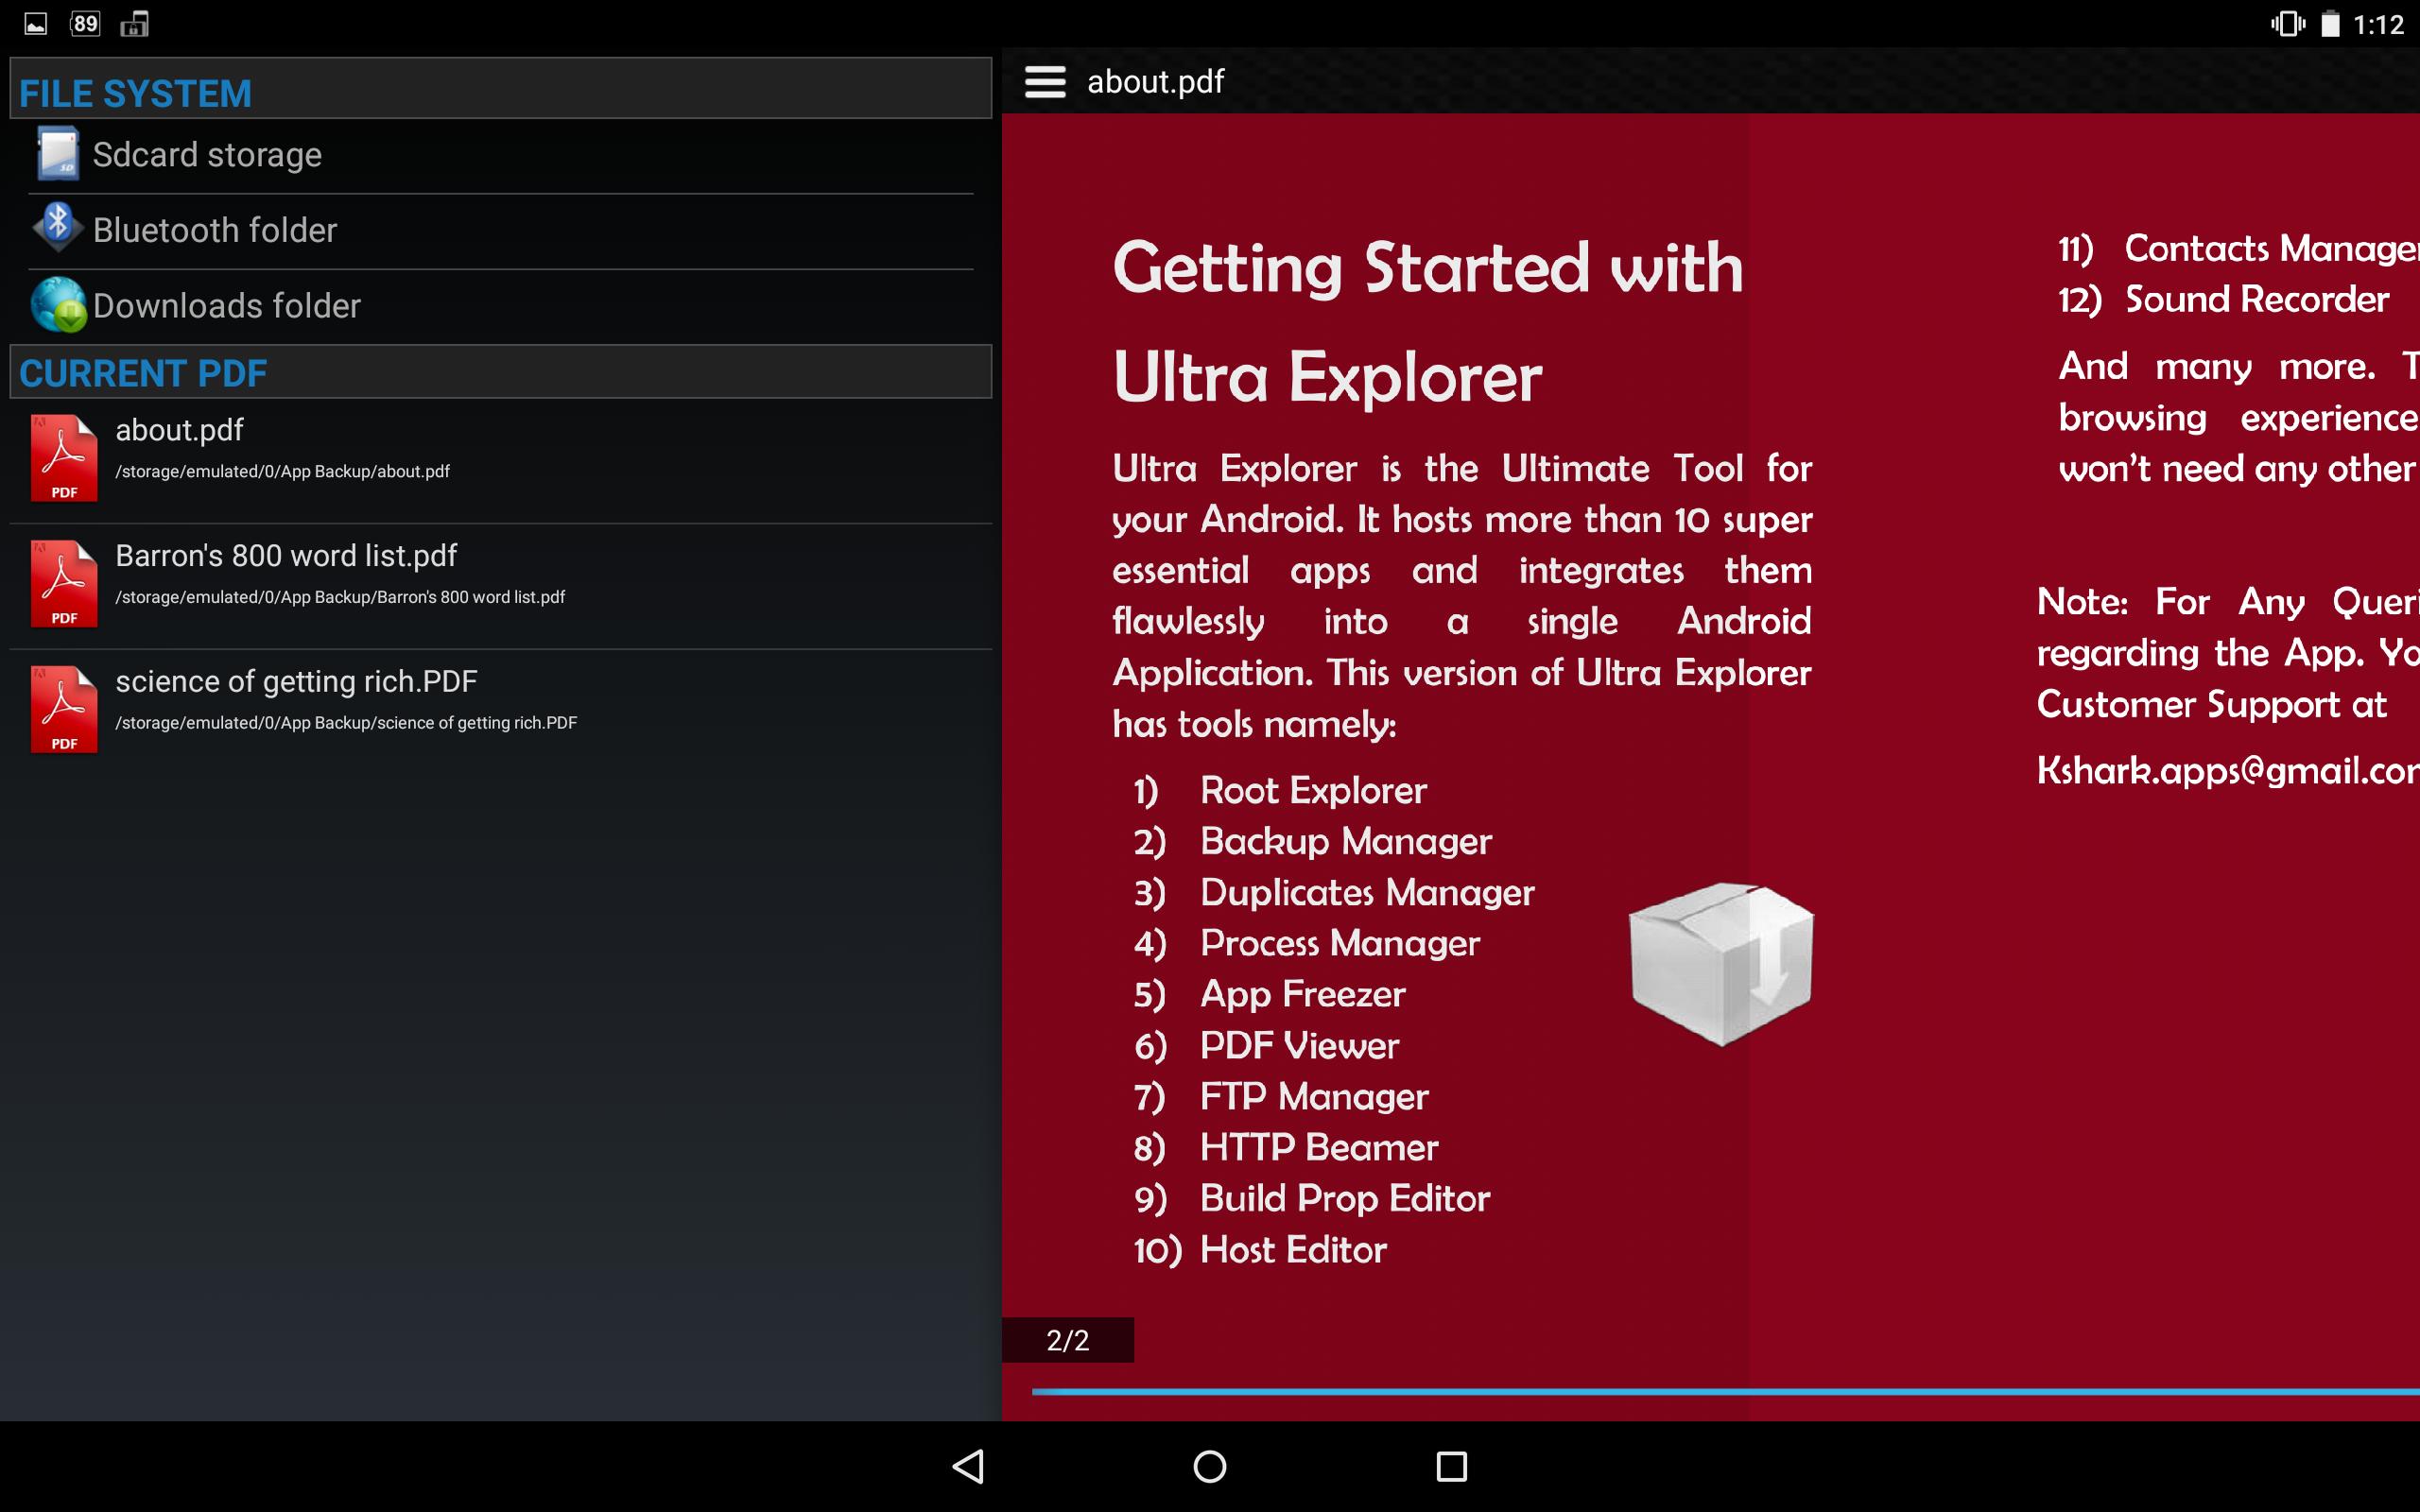Tap the Kshark.apps@gmail.com email address
The height and width of the screenshot is (1512, 2420).
click(2228, 770)
